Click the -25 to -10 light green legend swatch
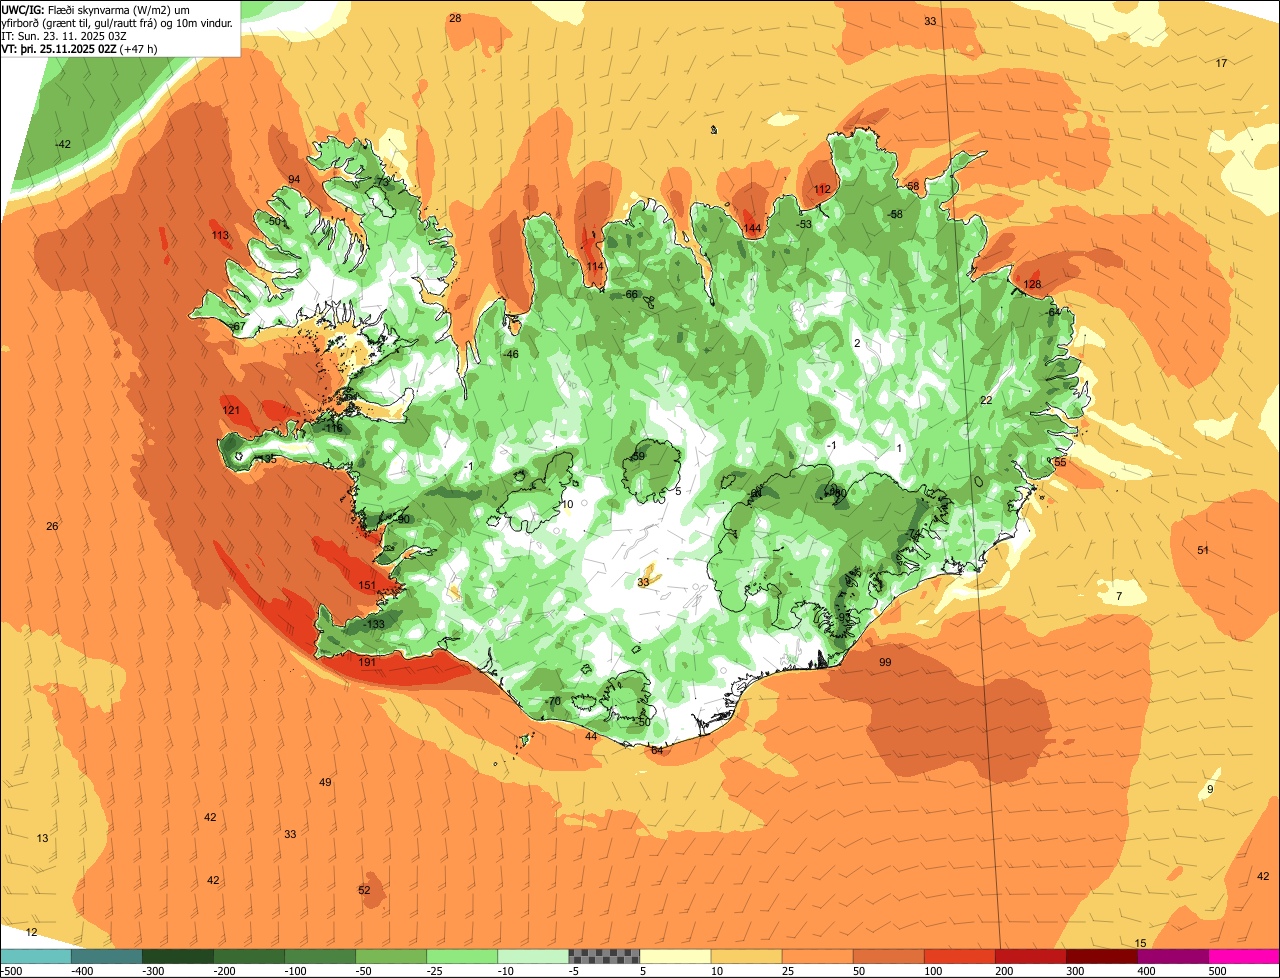The width and height of the screenshot is (1280, 978). [x=462, y=956]
